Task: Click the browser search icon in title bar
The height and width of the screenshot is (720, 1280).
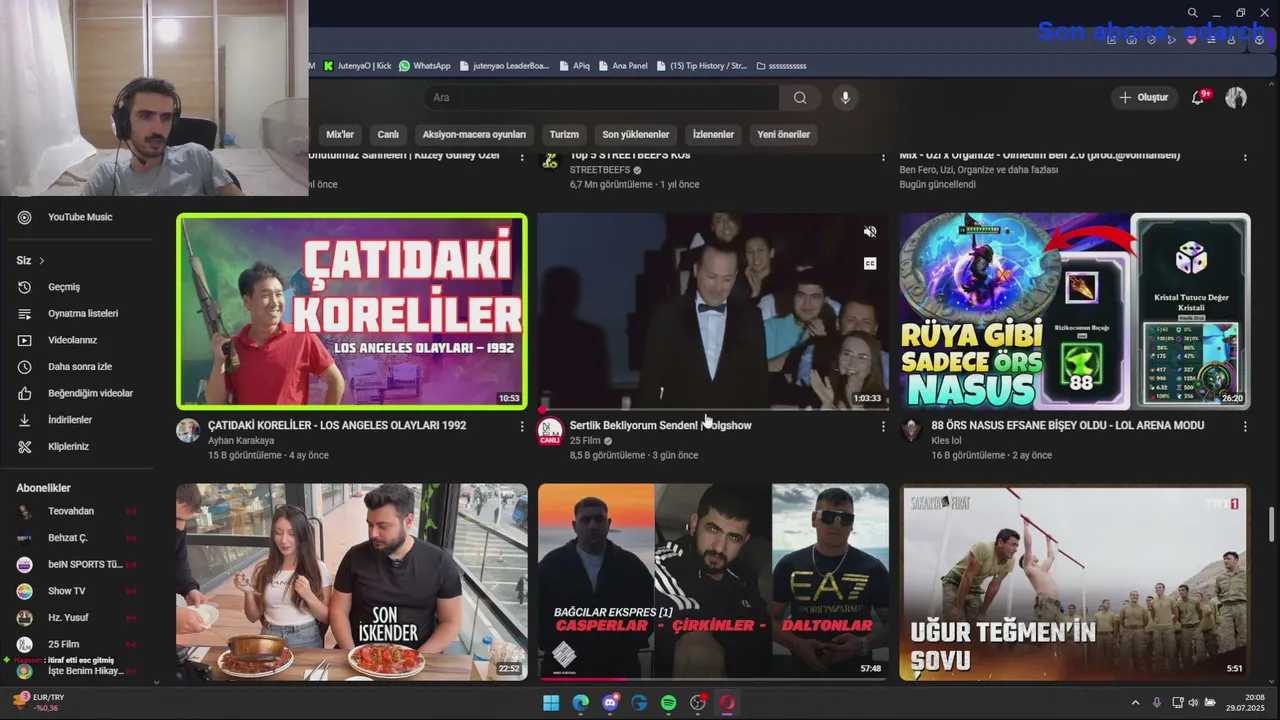Action: pos(1192,13)
